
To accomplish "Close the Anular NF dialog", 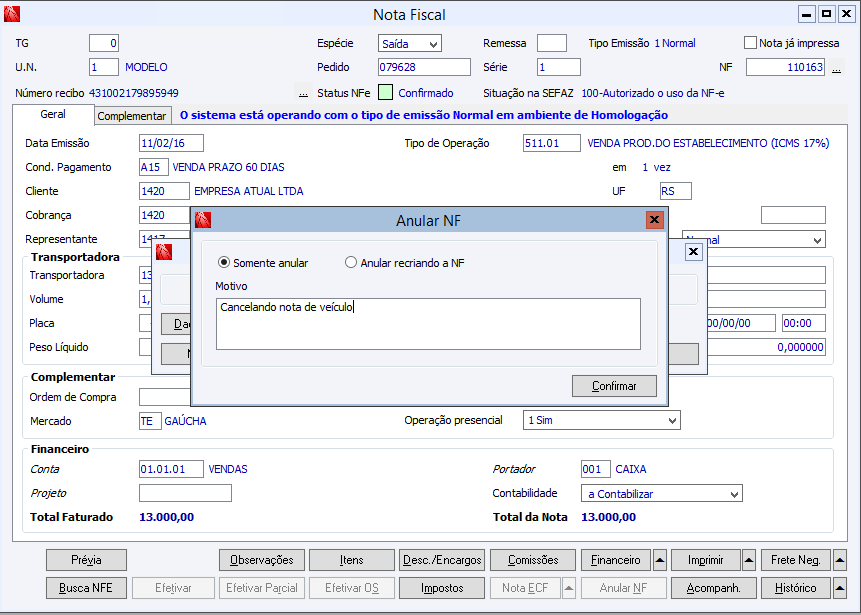I will (654, 220).
